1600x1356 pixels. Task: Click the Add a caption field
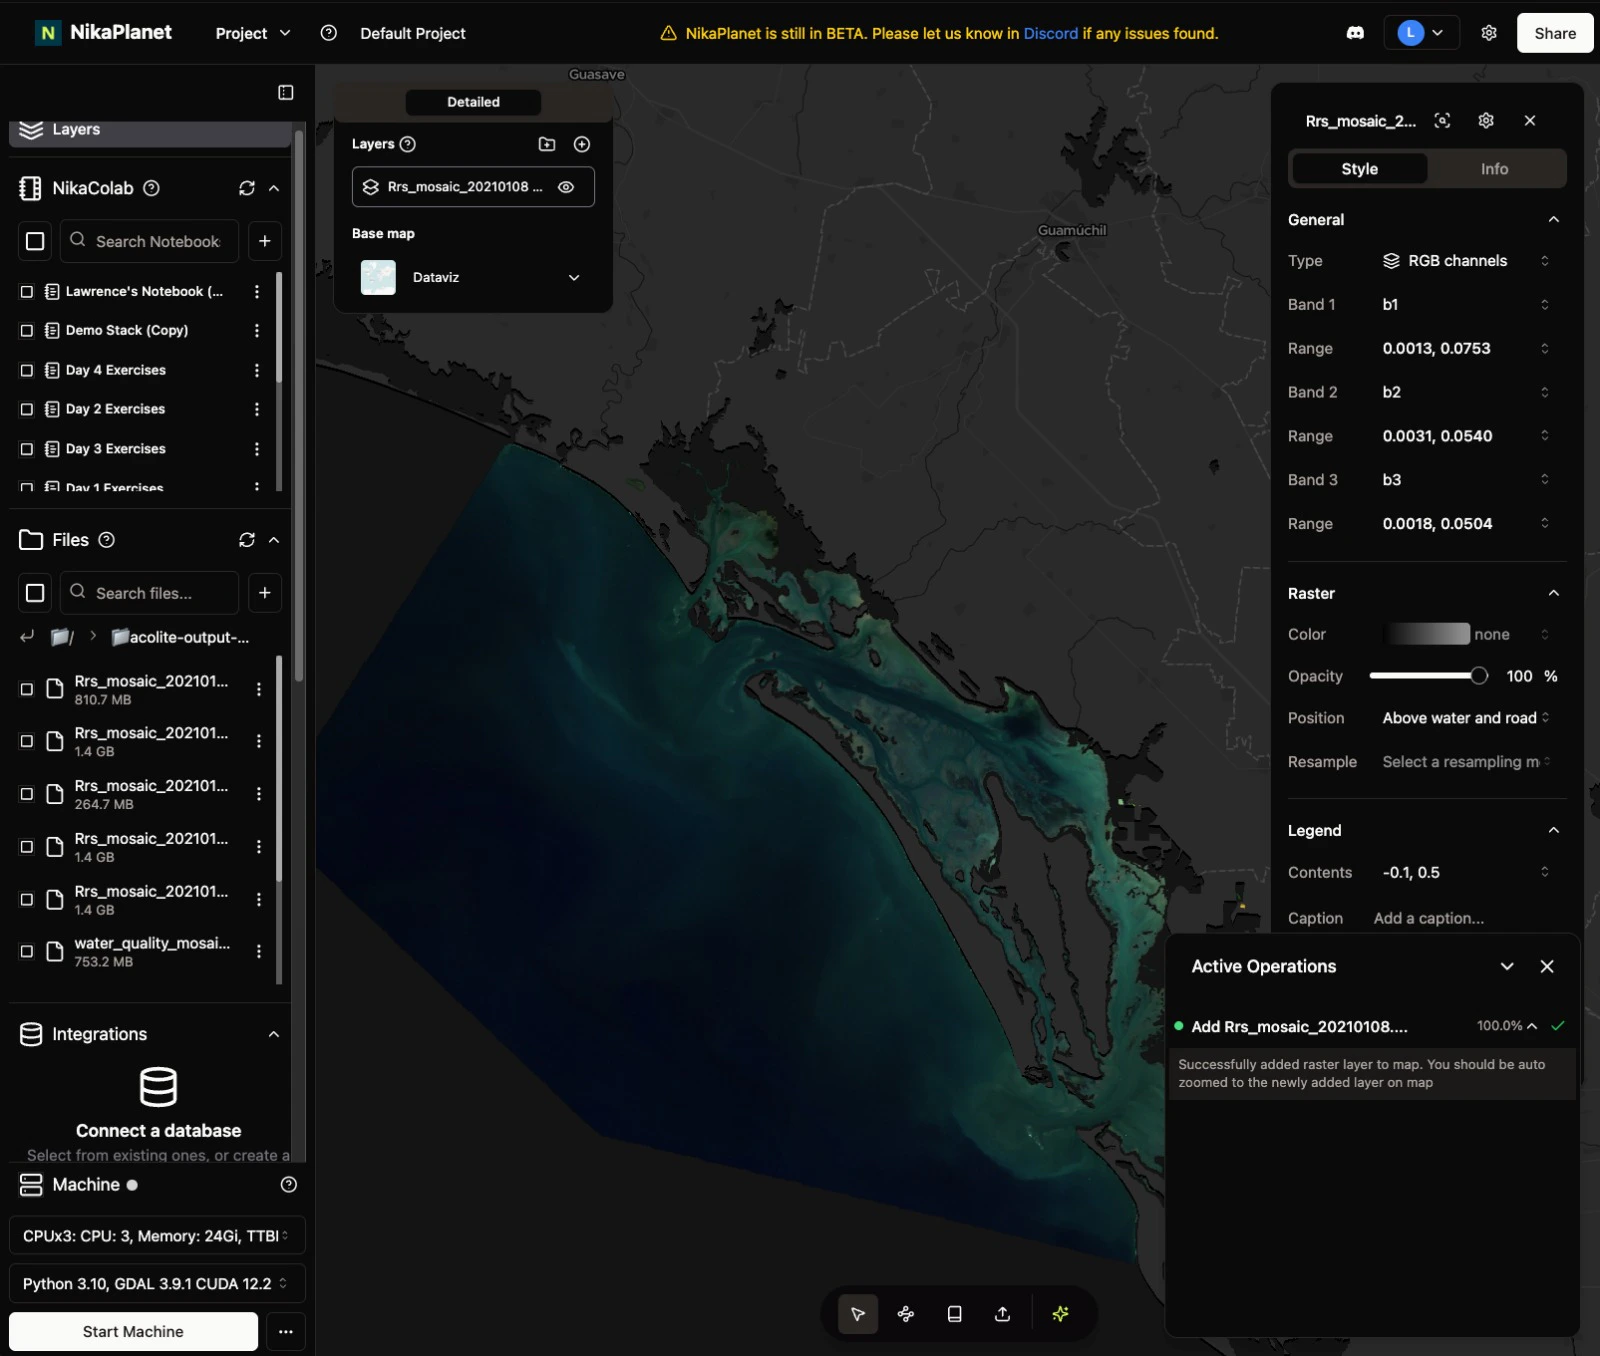1428,918
